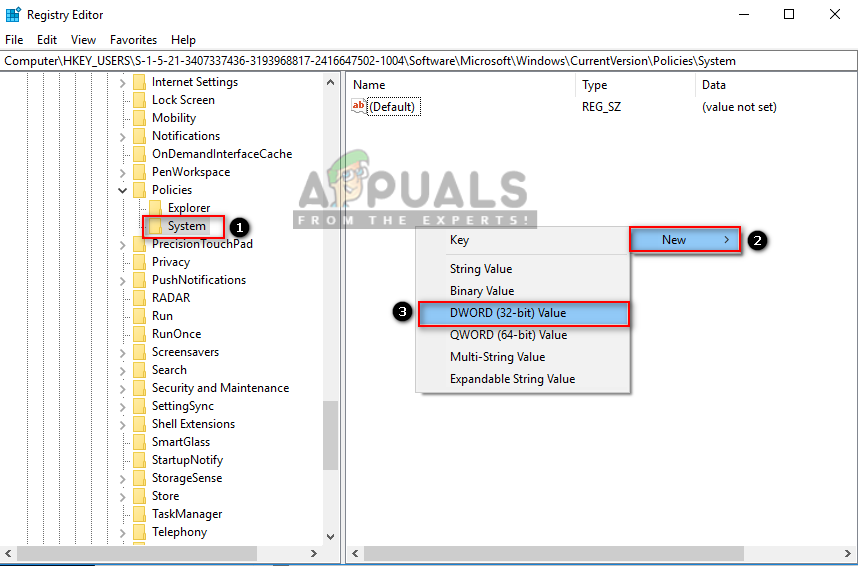Open the Favorites menu

pyautogui.click(x=134, y=40)
